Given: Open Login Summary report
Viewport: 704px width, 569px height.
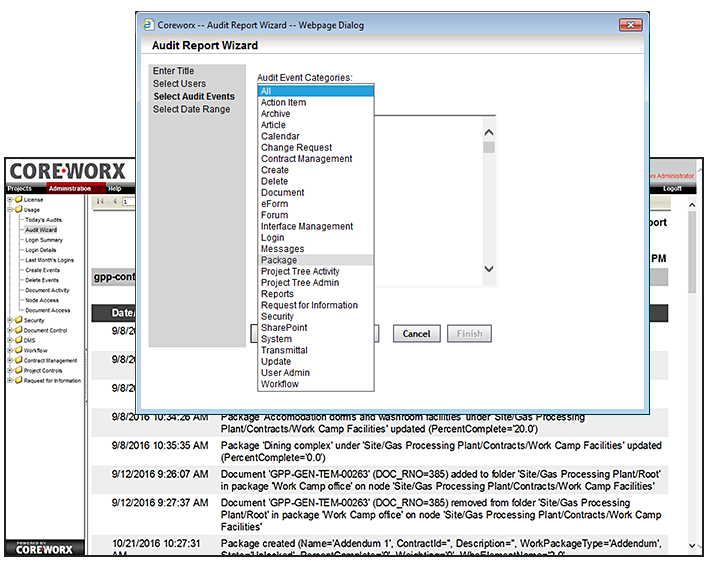Looking at the screenshot, I should [44, 240].
